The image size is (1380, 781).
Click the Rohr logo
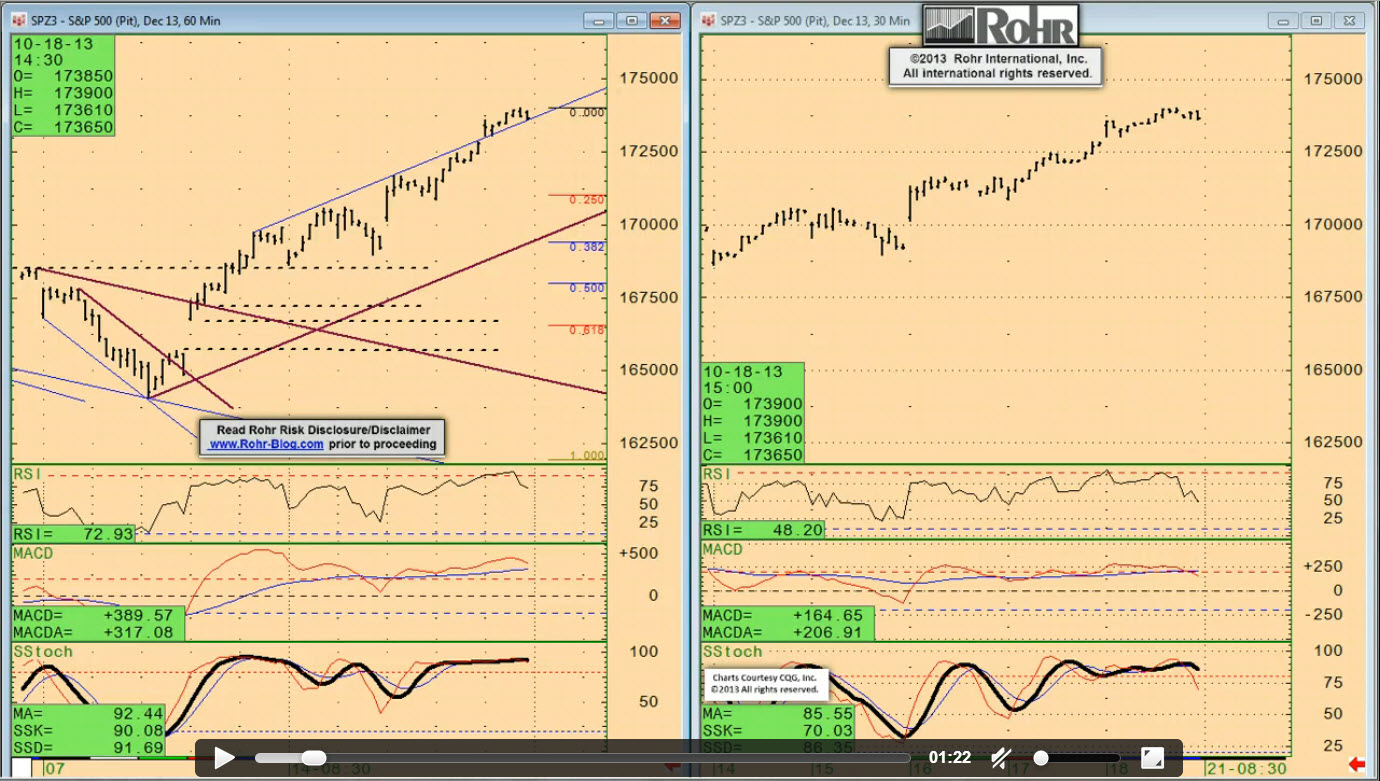[999, 25]
